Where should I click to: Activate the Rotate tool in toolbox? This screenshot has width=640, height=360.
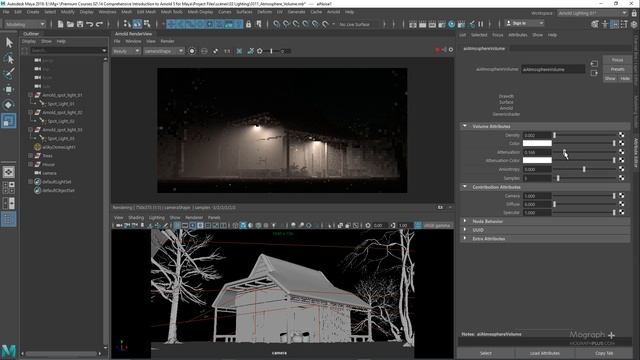coord(9,105)
